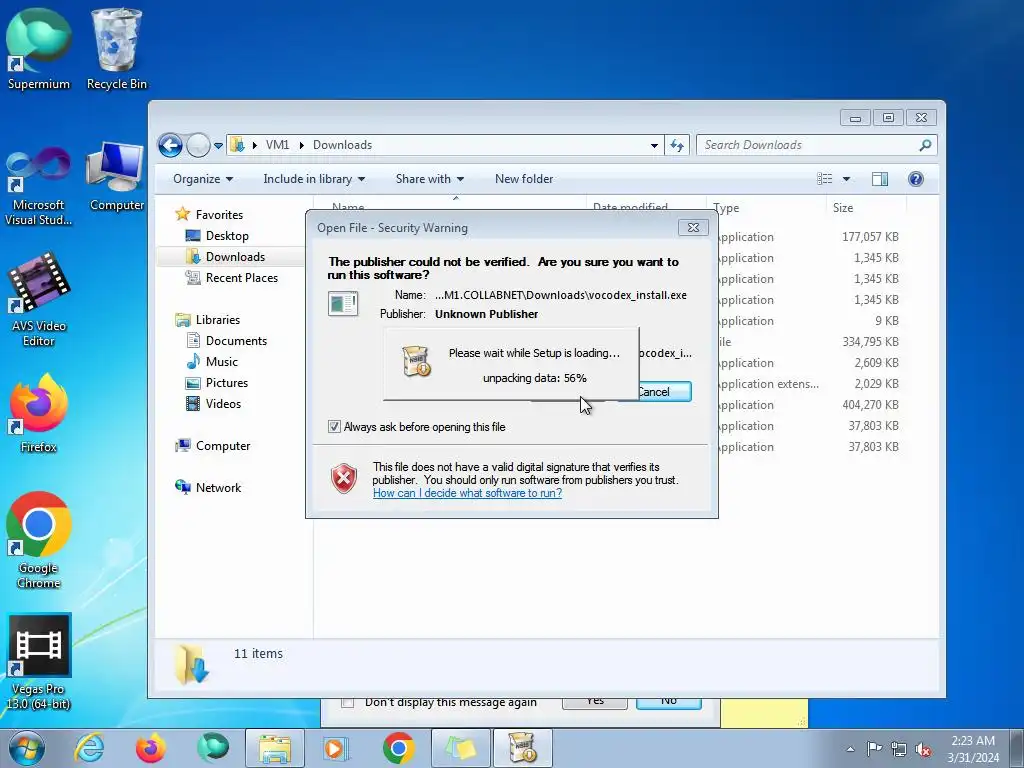Open Music library in navigation pane

point(222,361)
